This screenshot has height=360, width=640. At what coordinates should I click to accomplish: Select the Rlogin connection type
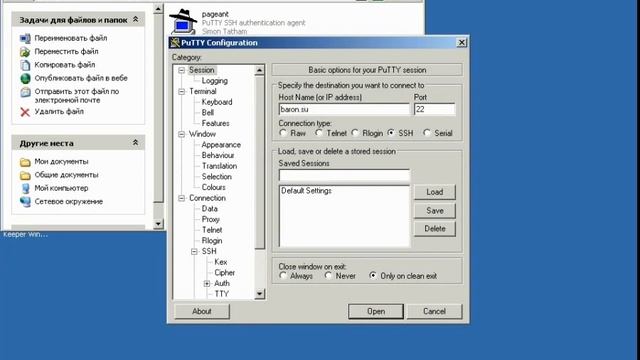[355, 133]
